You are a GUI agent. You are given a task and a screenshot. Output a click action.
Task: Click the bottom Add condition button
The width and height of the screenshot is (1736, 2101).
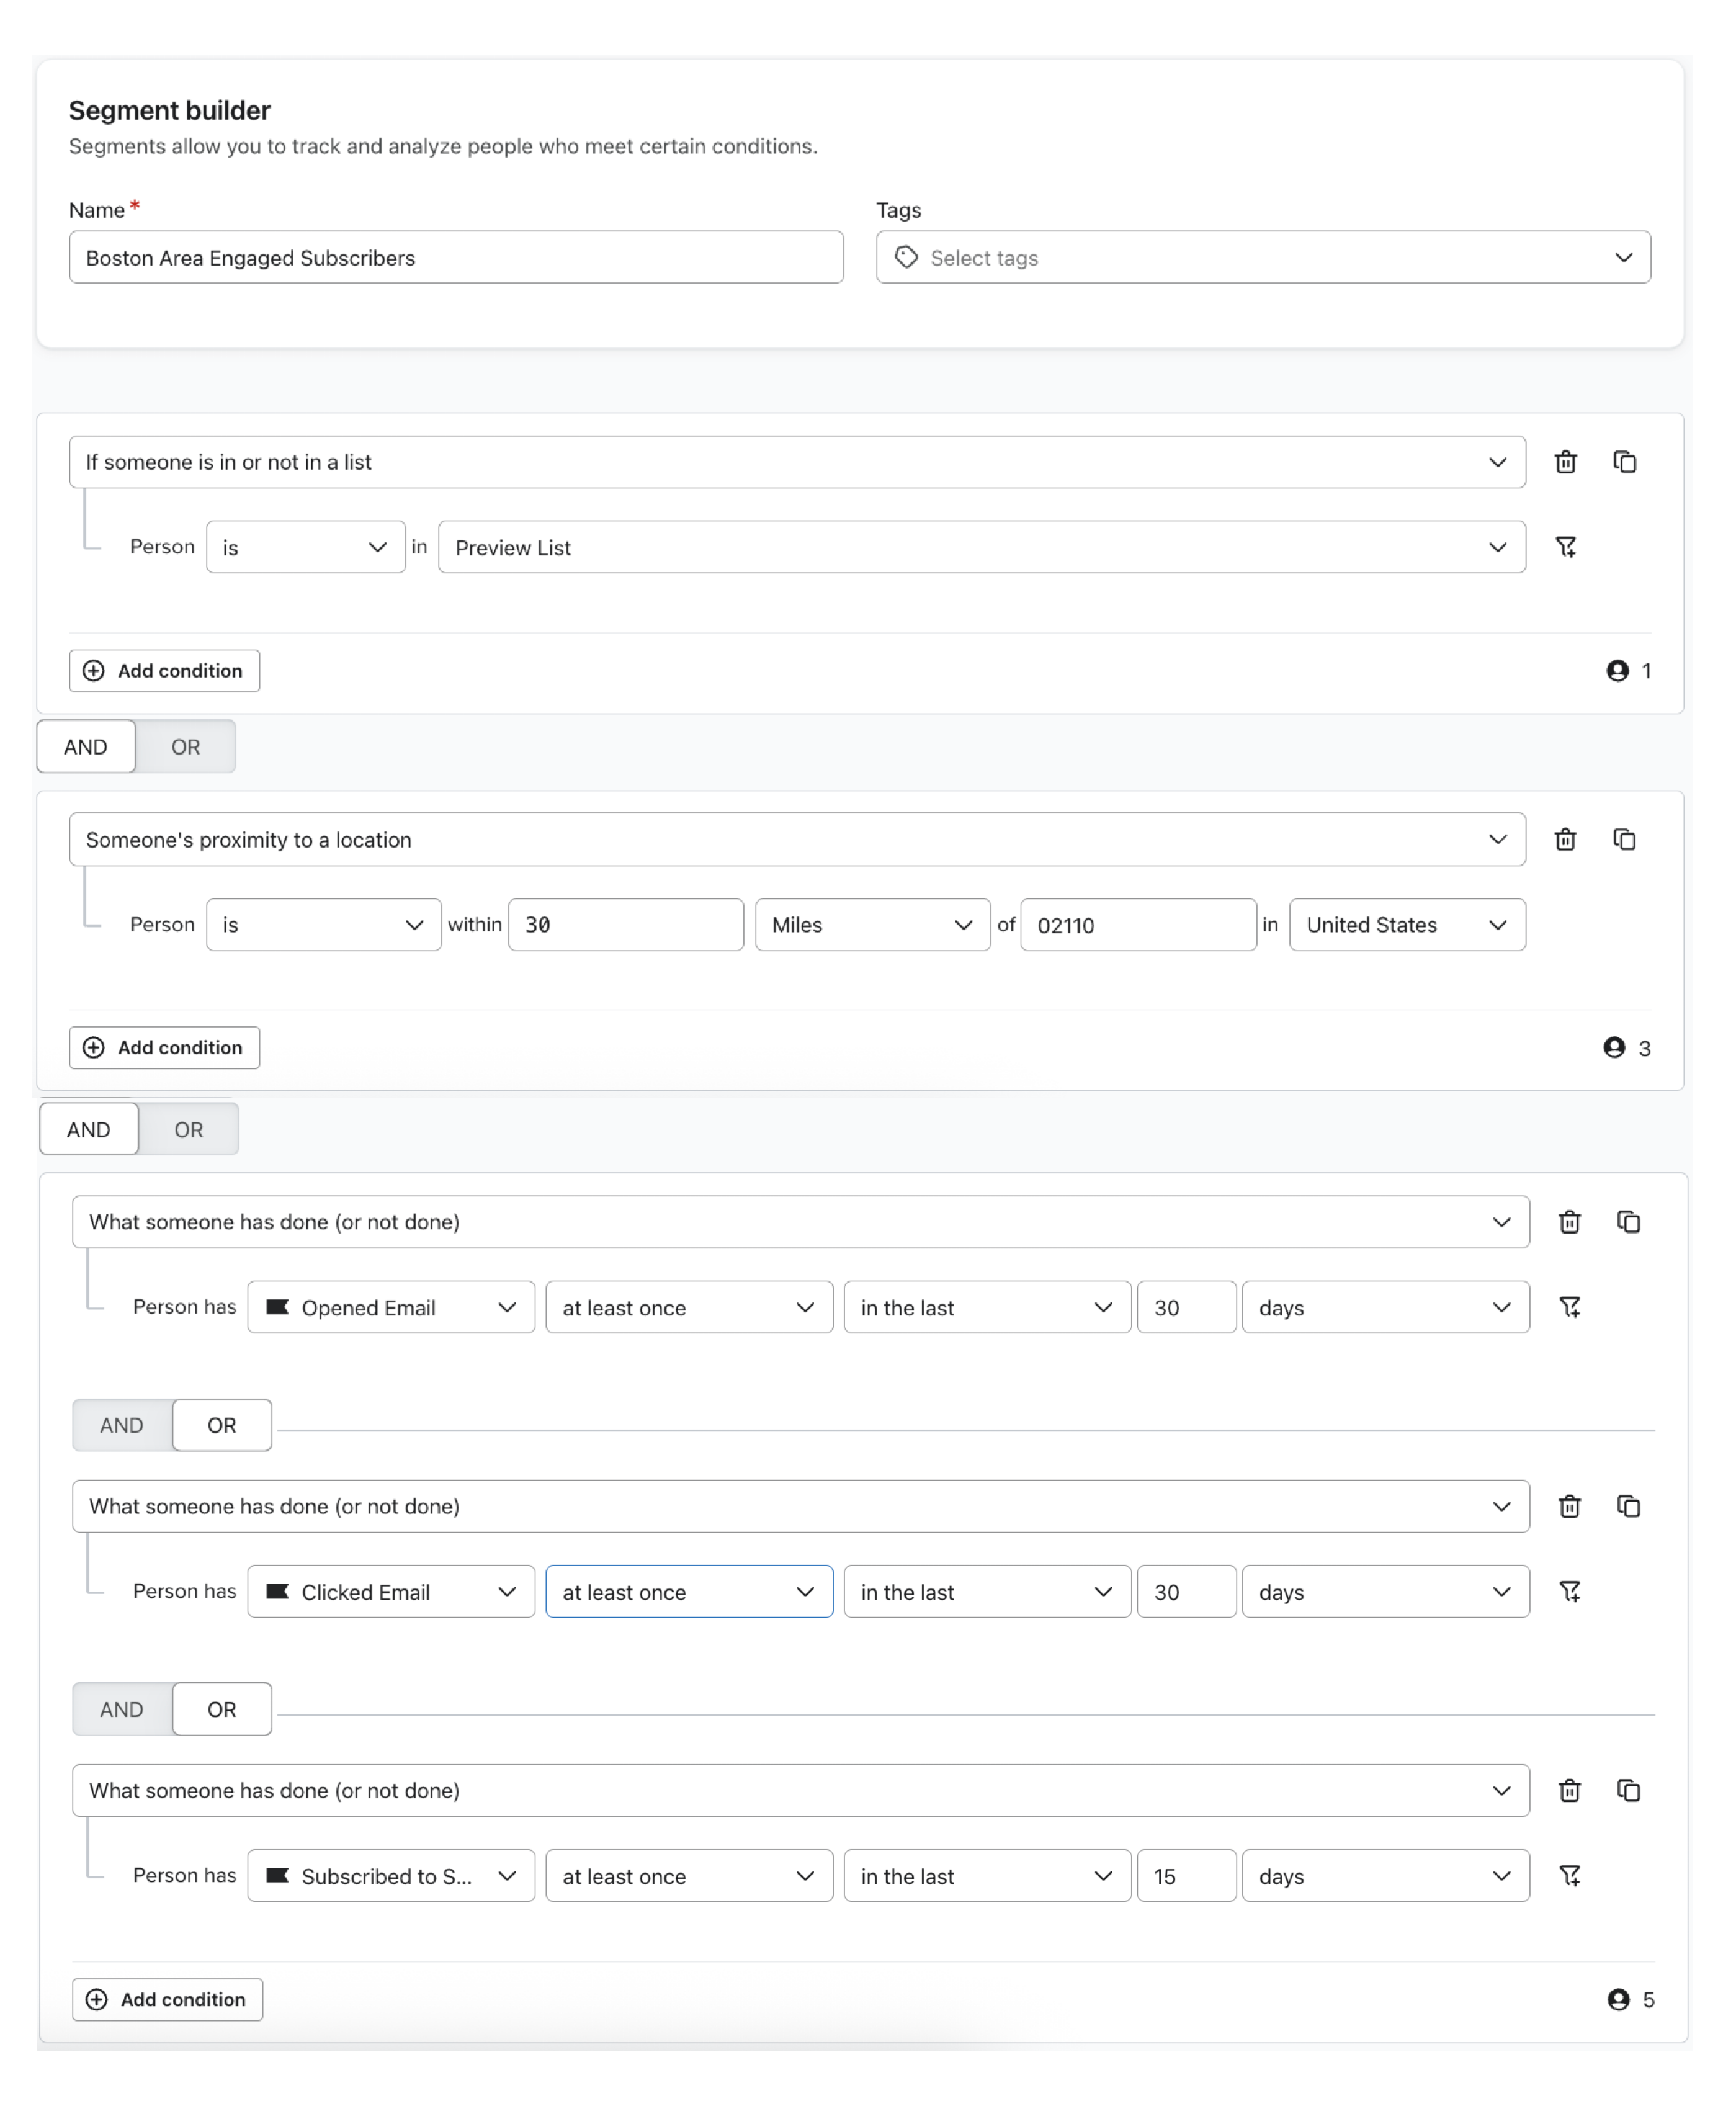[x=167, y=2000]
